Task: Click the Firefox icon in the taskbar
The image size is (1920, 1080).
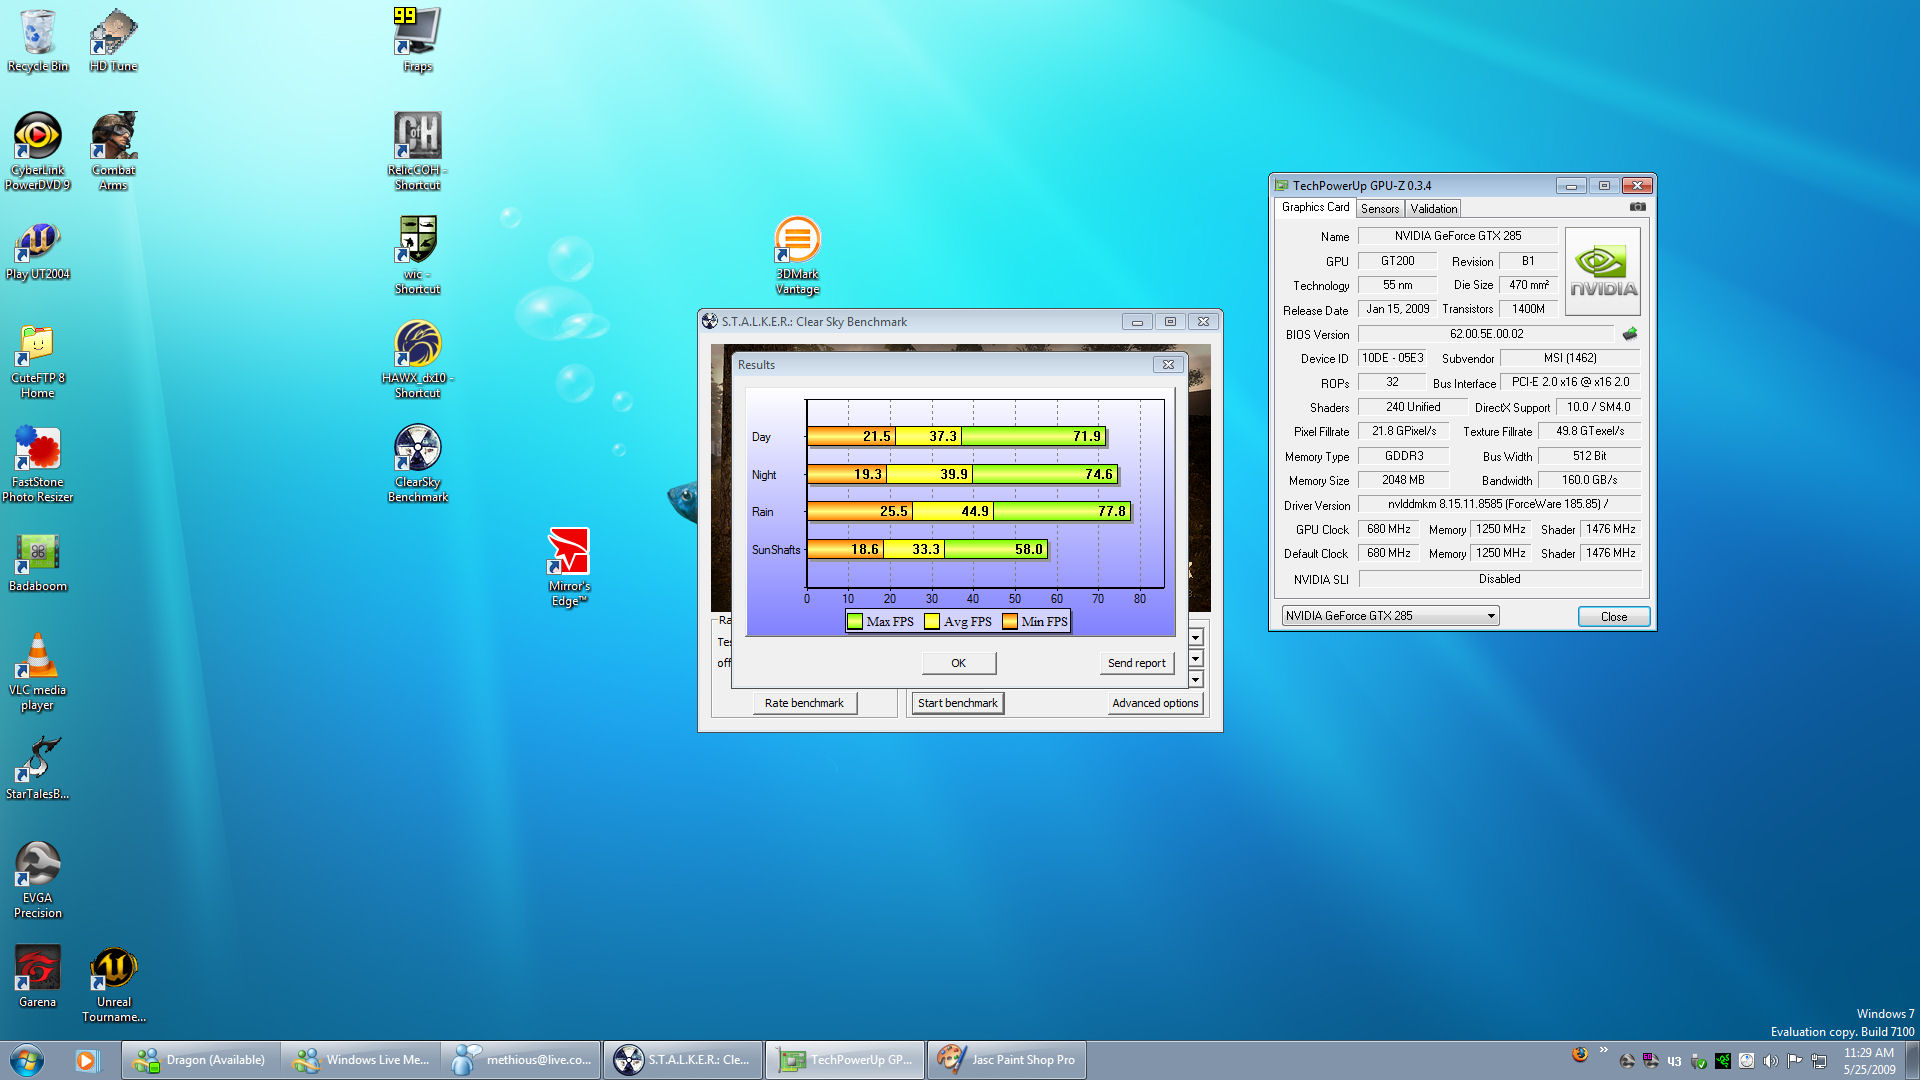Action: (x=1580, y=1054)
